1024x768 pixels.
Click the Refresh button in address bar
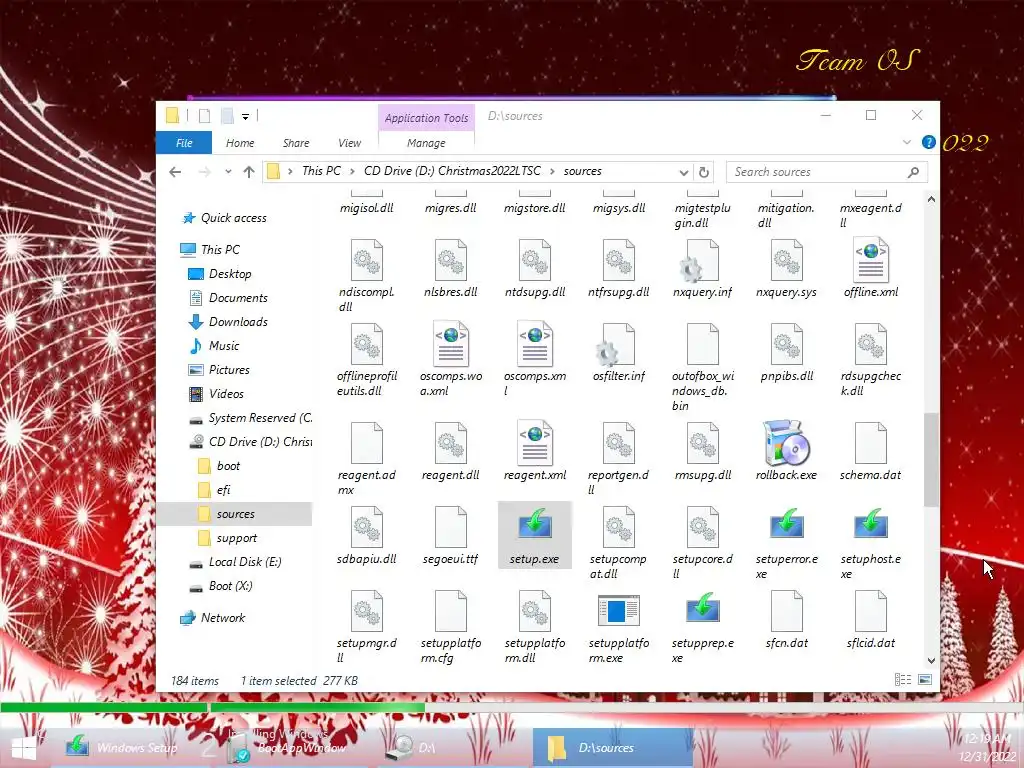[x=703, y=172]
